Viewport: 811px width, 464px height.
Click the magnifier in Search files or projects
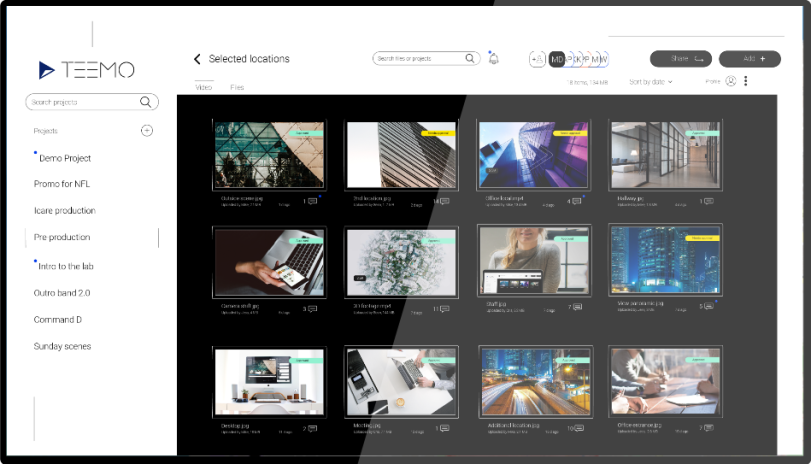(471, 59)
